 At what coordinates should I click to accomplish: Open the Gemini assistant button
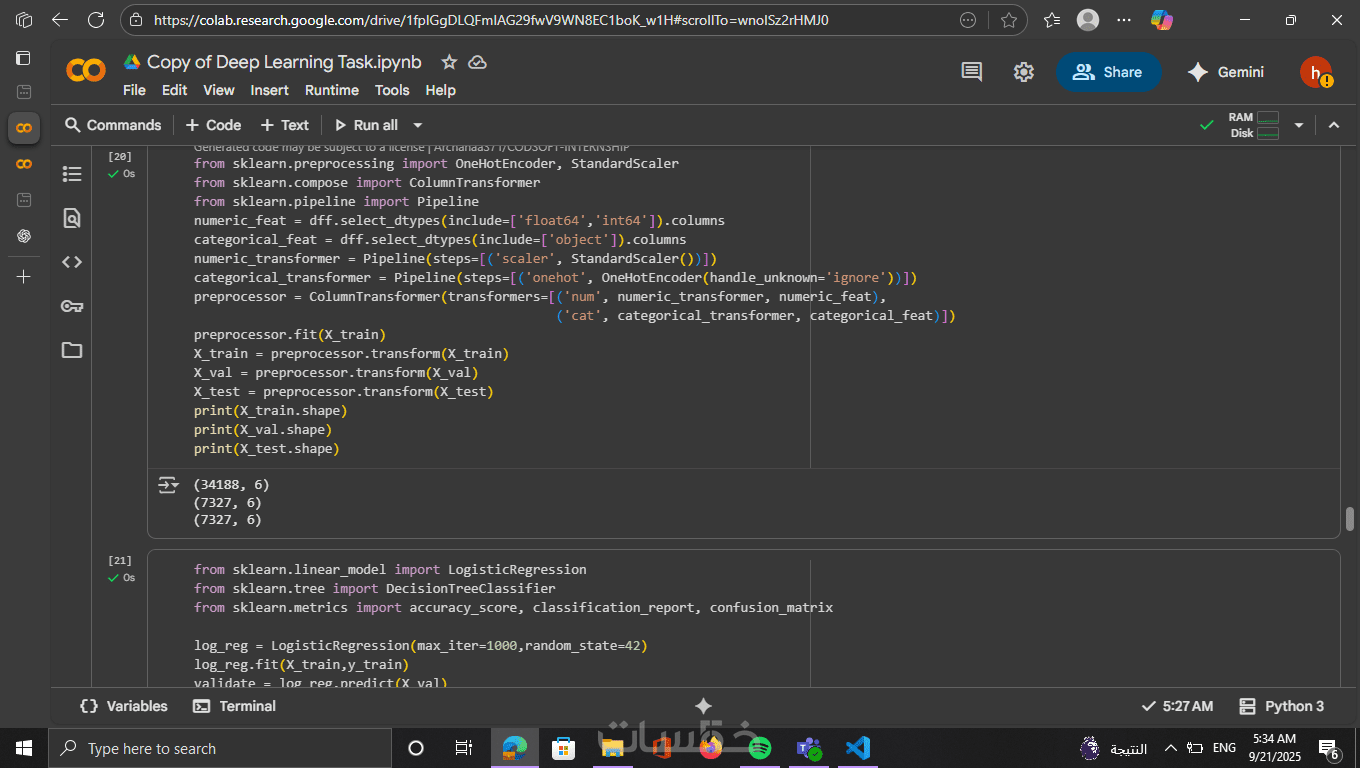(1226, 72)
